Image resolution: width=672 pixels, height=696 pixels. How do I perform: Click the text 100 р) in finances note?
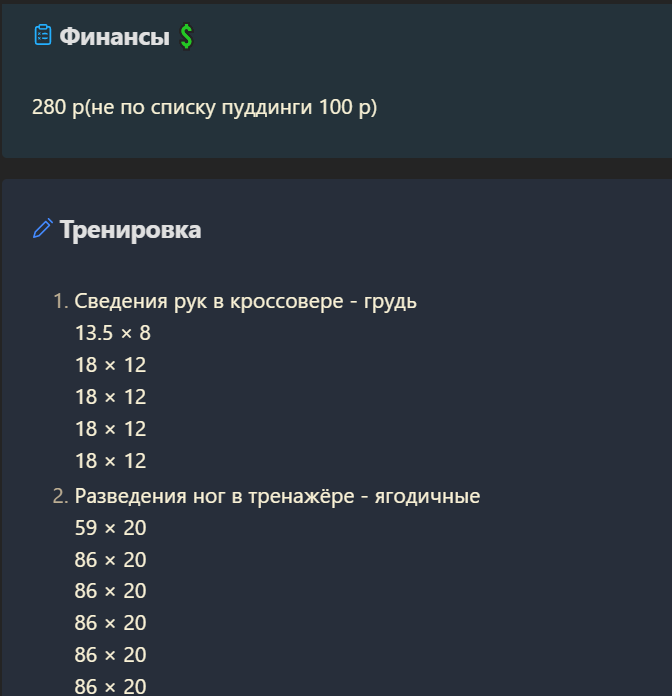348,107
